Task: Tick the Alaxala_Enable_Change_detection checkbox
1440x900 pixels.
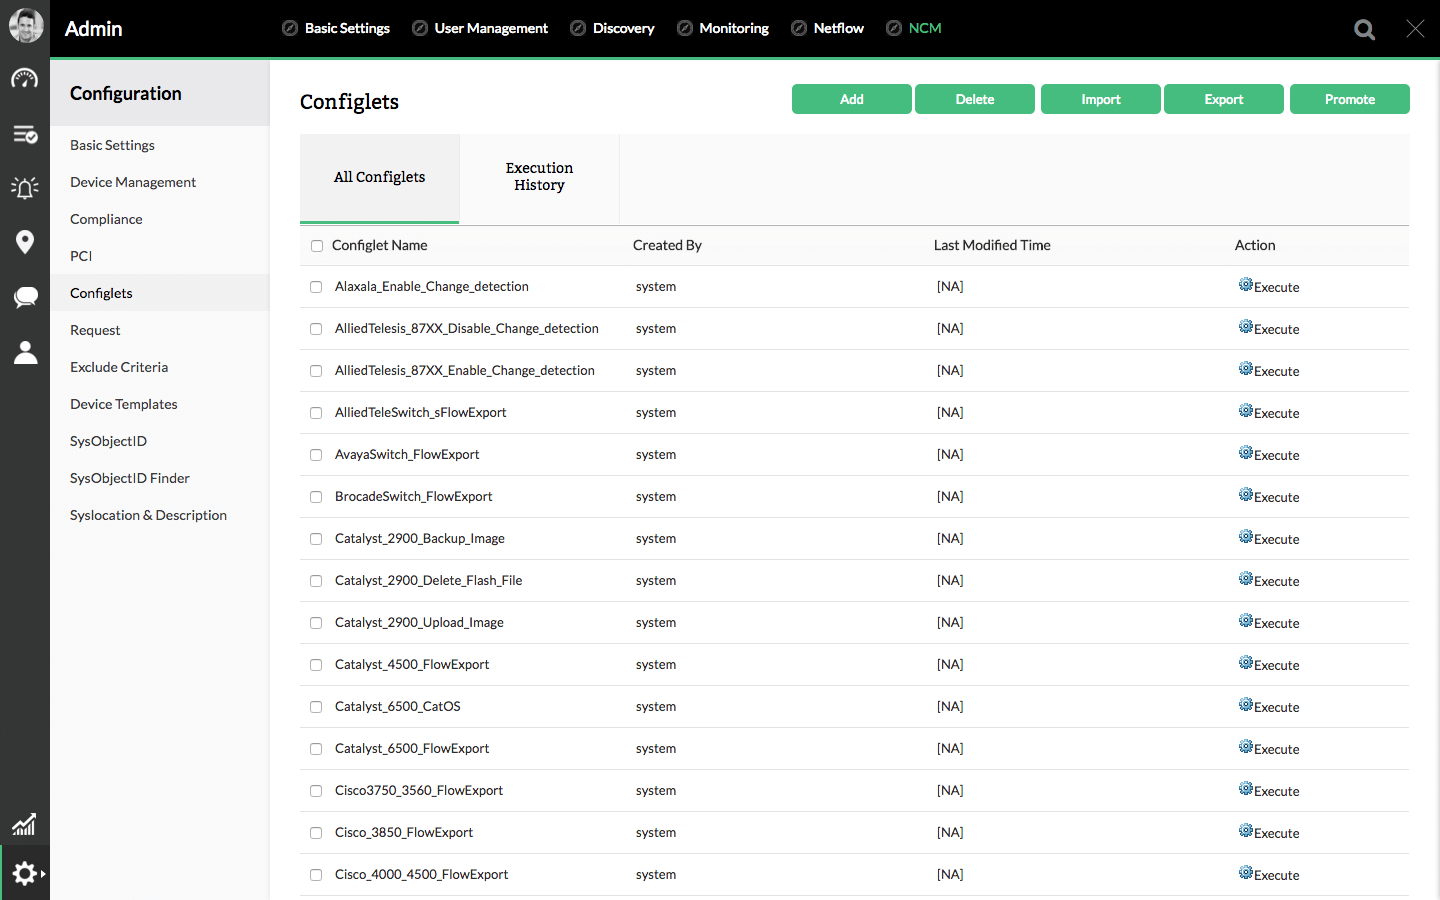Action: tap(316, 287)
